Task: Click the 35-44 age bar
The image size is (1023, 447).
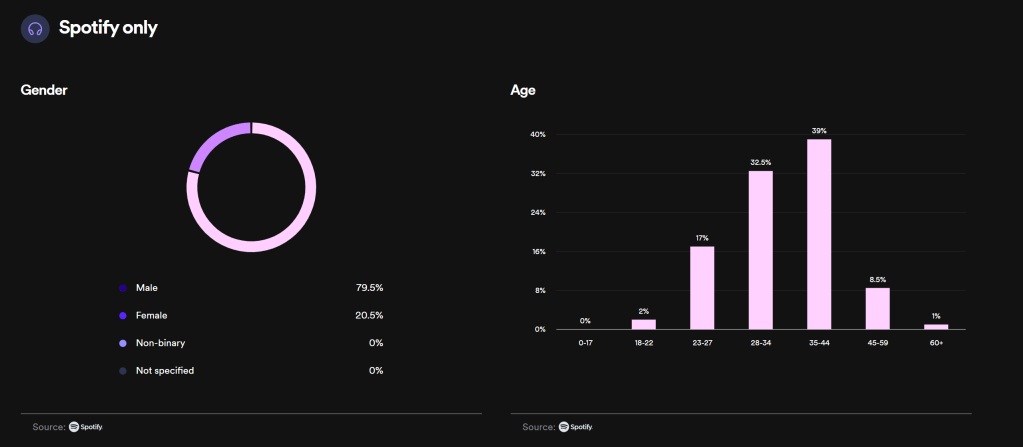Action: pyautogui.click(x=819, y=234)
